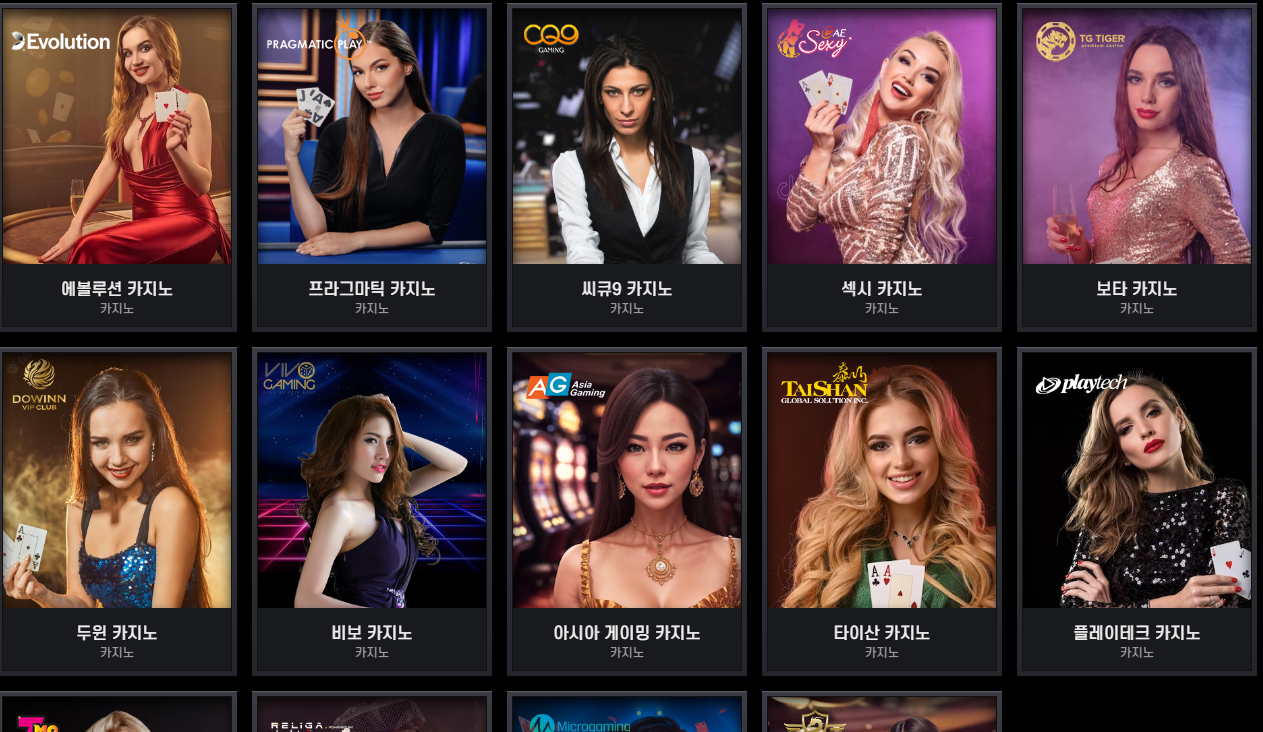
Task: Open the 비보 카지노 title link
Action: [x=372, y=633]
